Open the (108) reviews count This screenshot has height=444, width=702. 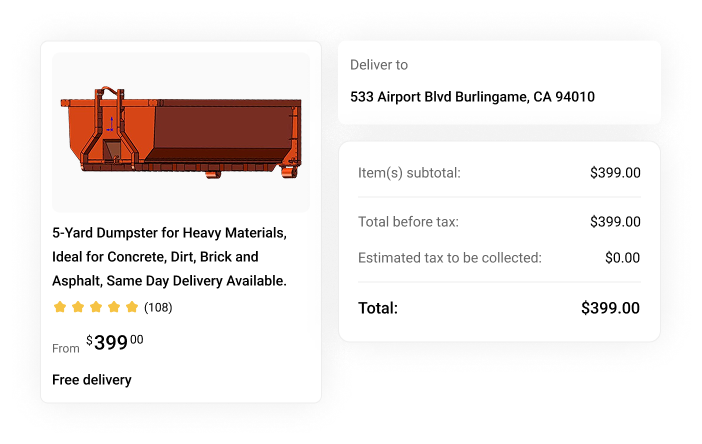click(158, 307)
